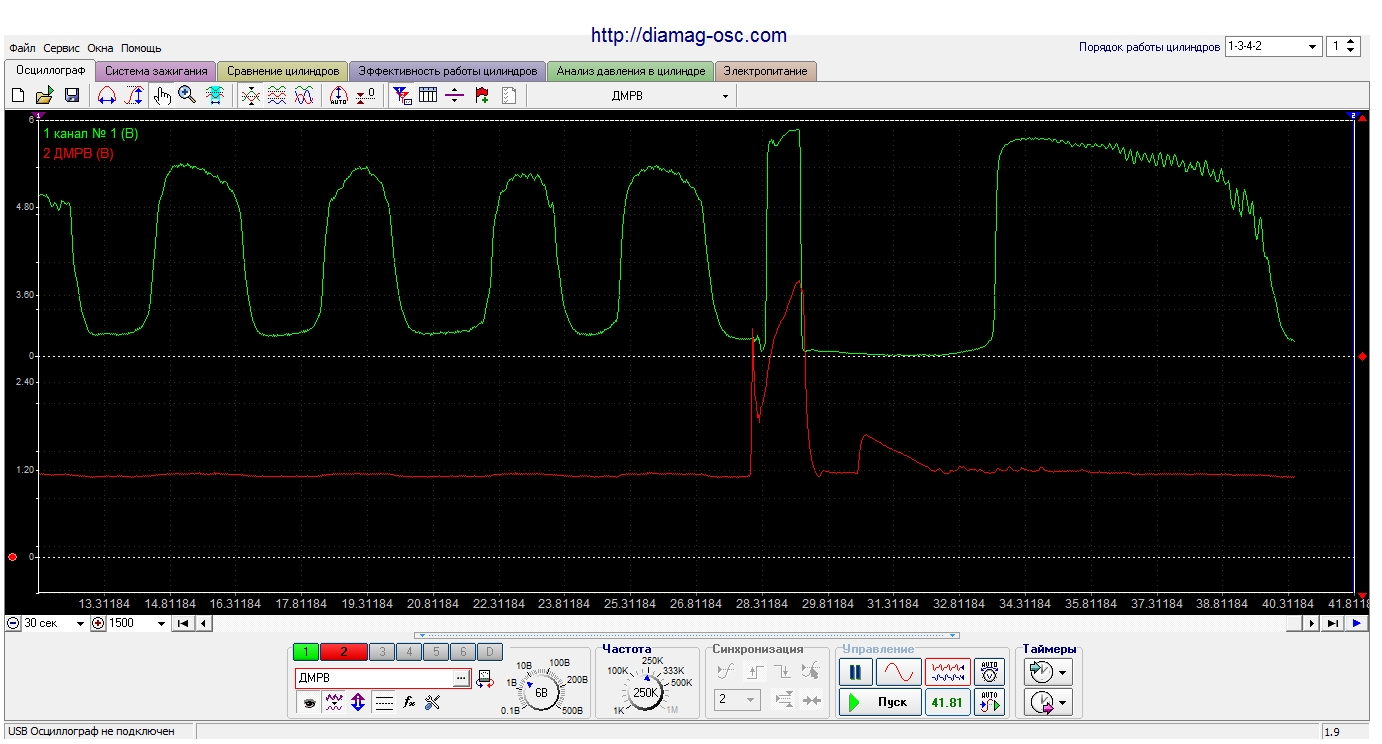This screenshot has height=744, width=1382.
Task: Adjust the cylinder number stepper
Action: coord(1351,46)
